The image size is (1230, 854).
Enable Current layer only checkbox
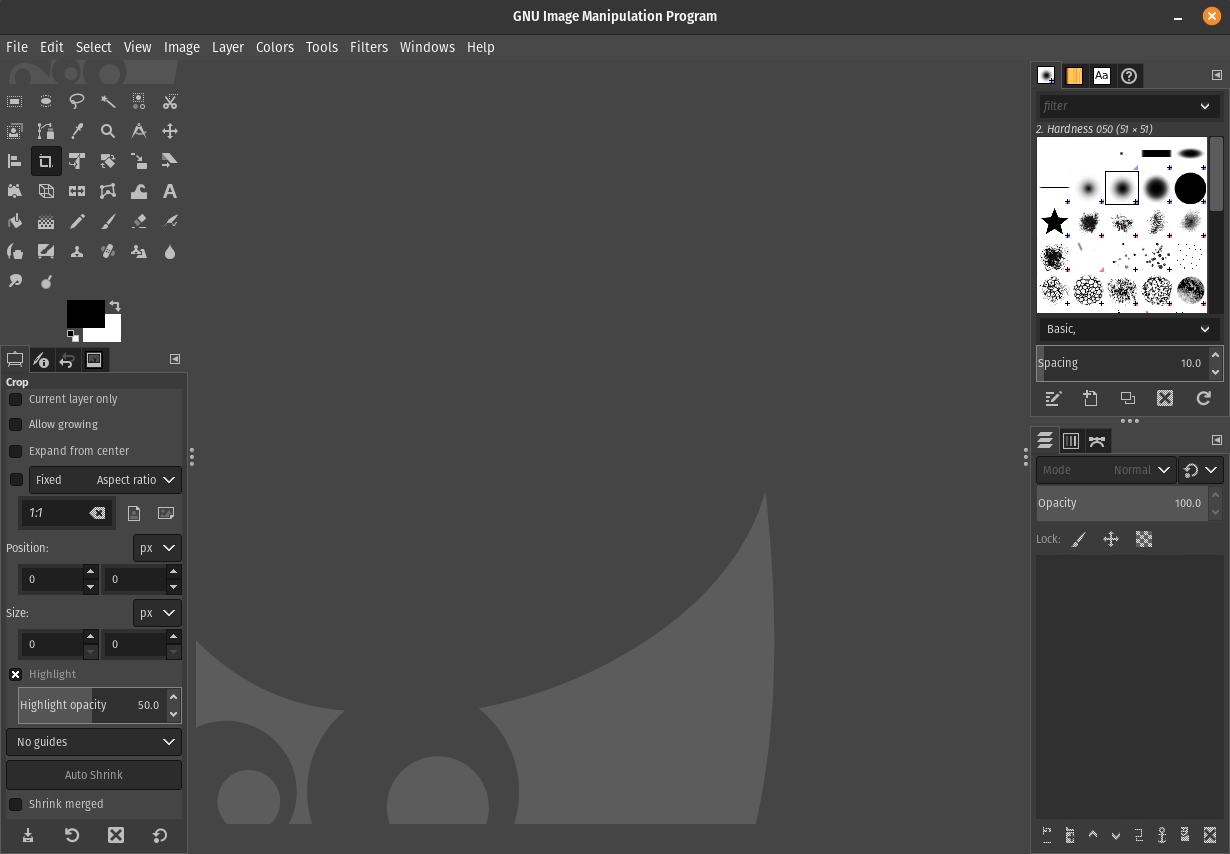point(15,399)
